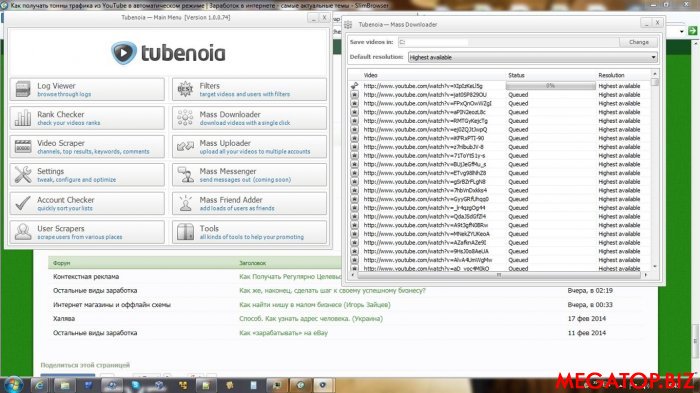
Task: Open Tools panel icon
Action: [185, 232]
